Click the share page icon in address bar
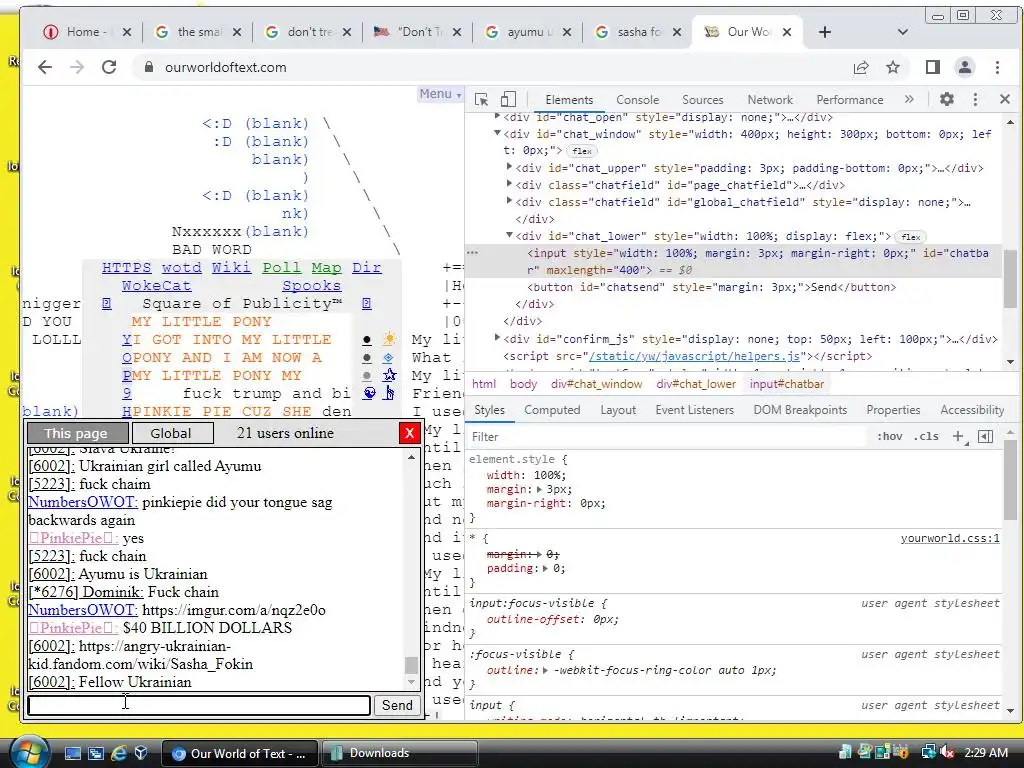The image size is (1024, 768). click(861, 67)
